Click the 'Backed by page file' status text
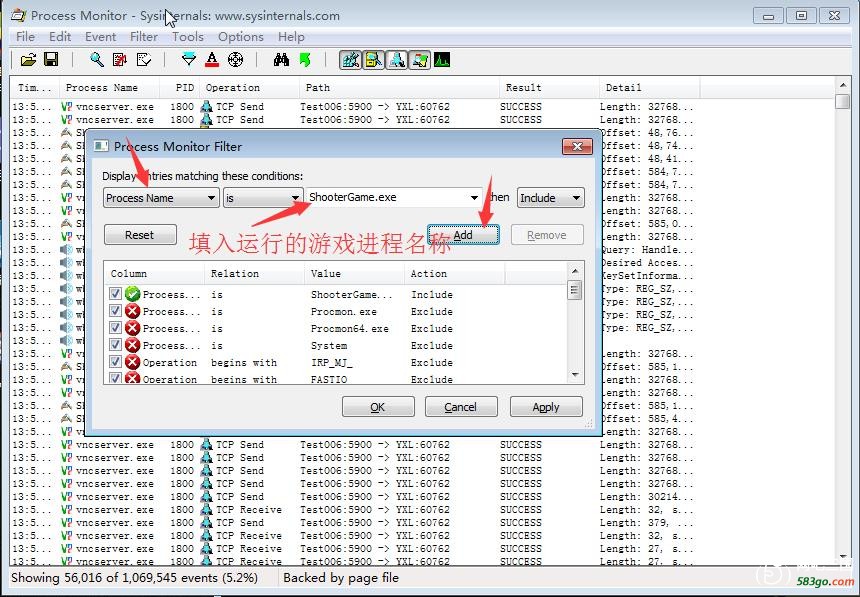 tap(341, 578)
